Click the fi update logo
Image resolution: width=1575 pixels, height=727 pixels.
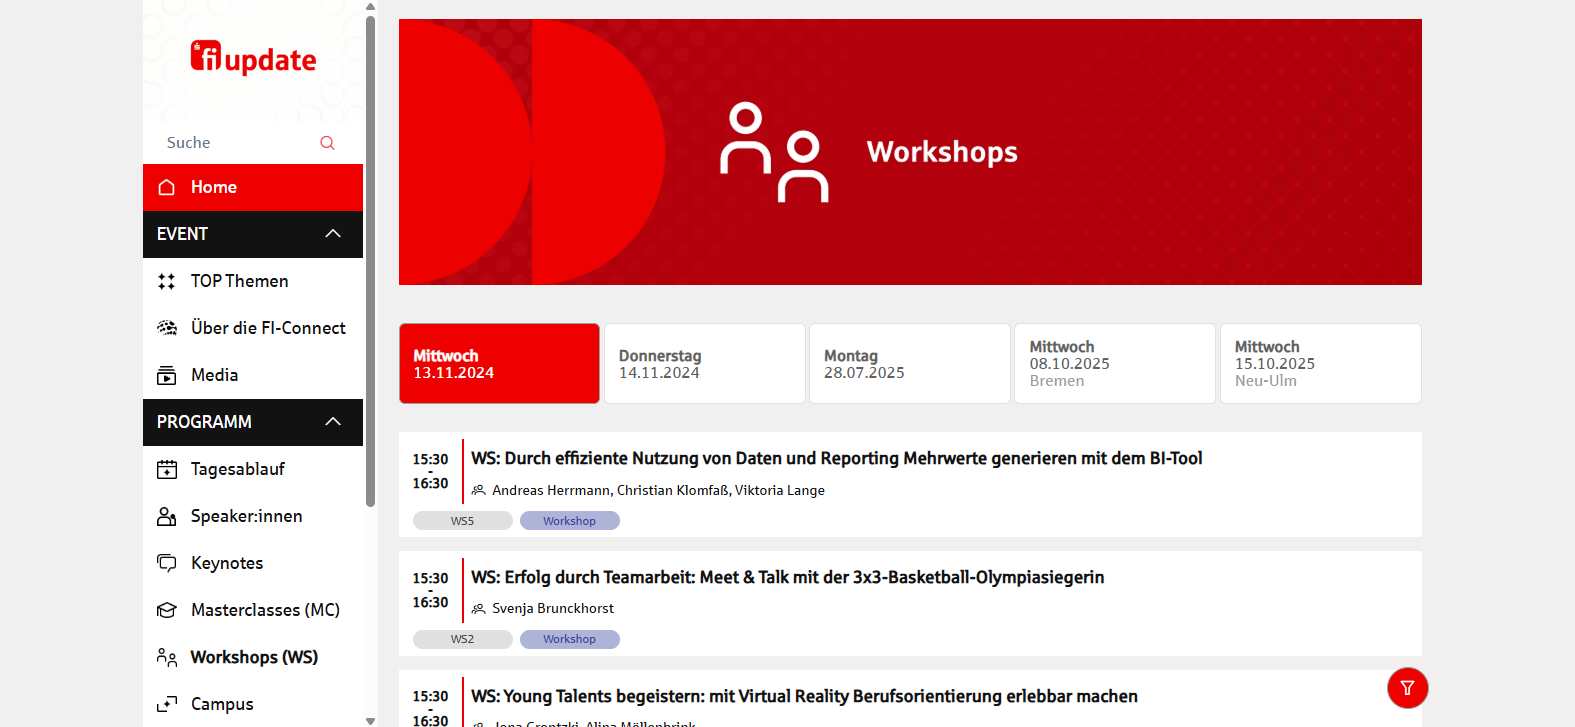click(253, 58)
